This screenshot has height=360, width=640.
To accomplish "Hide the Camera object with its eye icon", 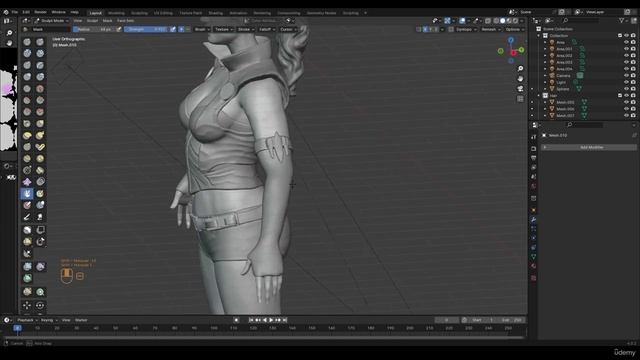I will coord(626,76).
